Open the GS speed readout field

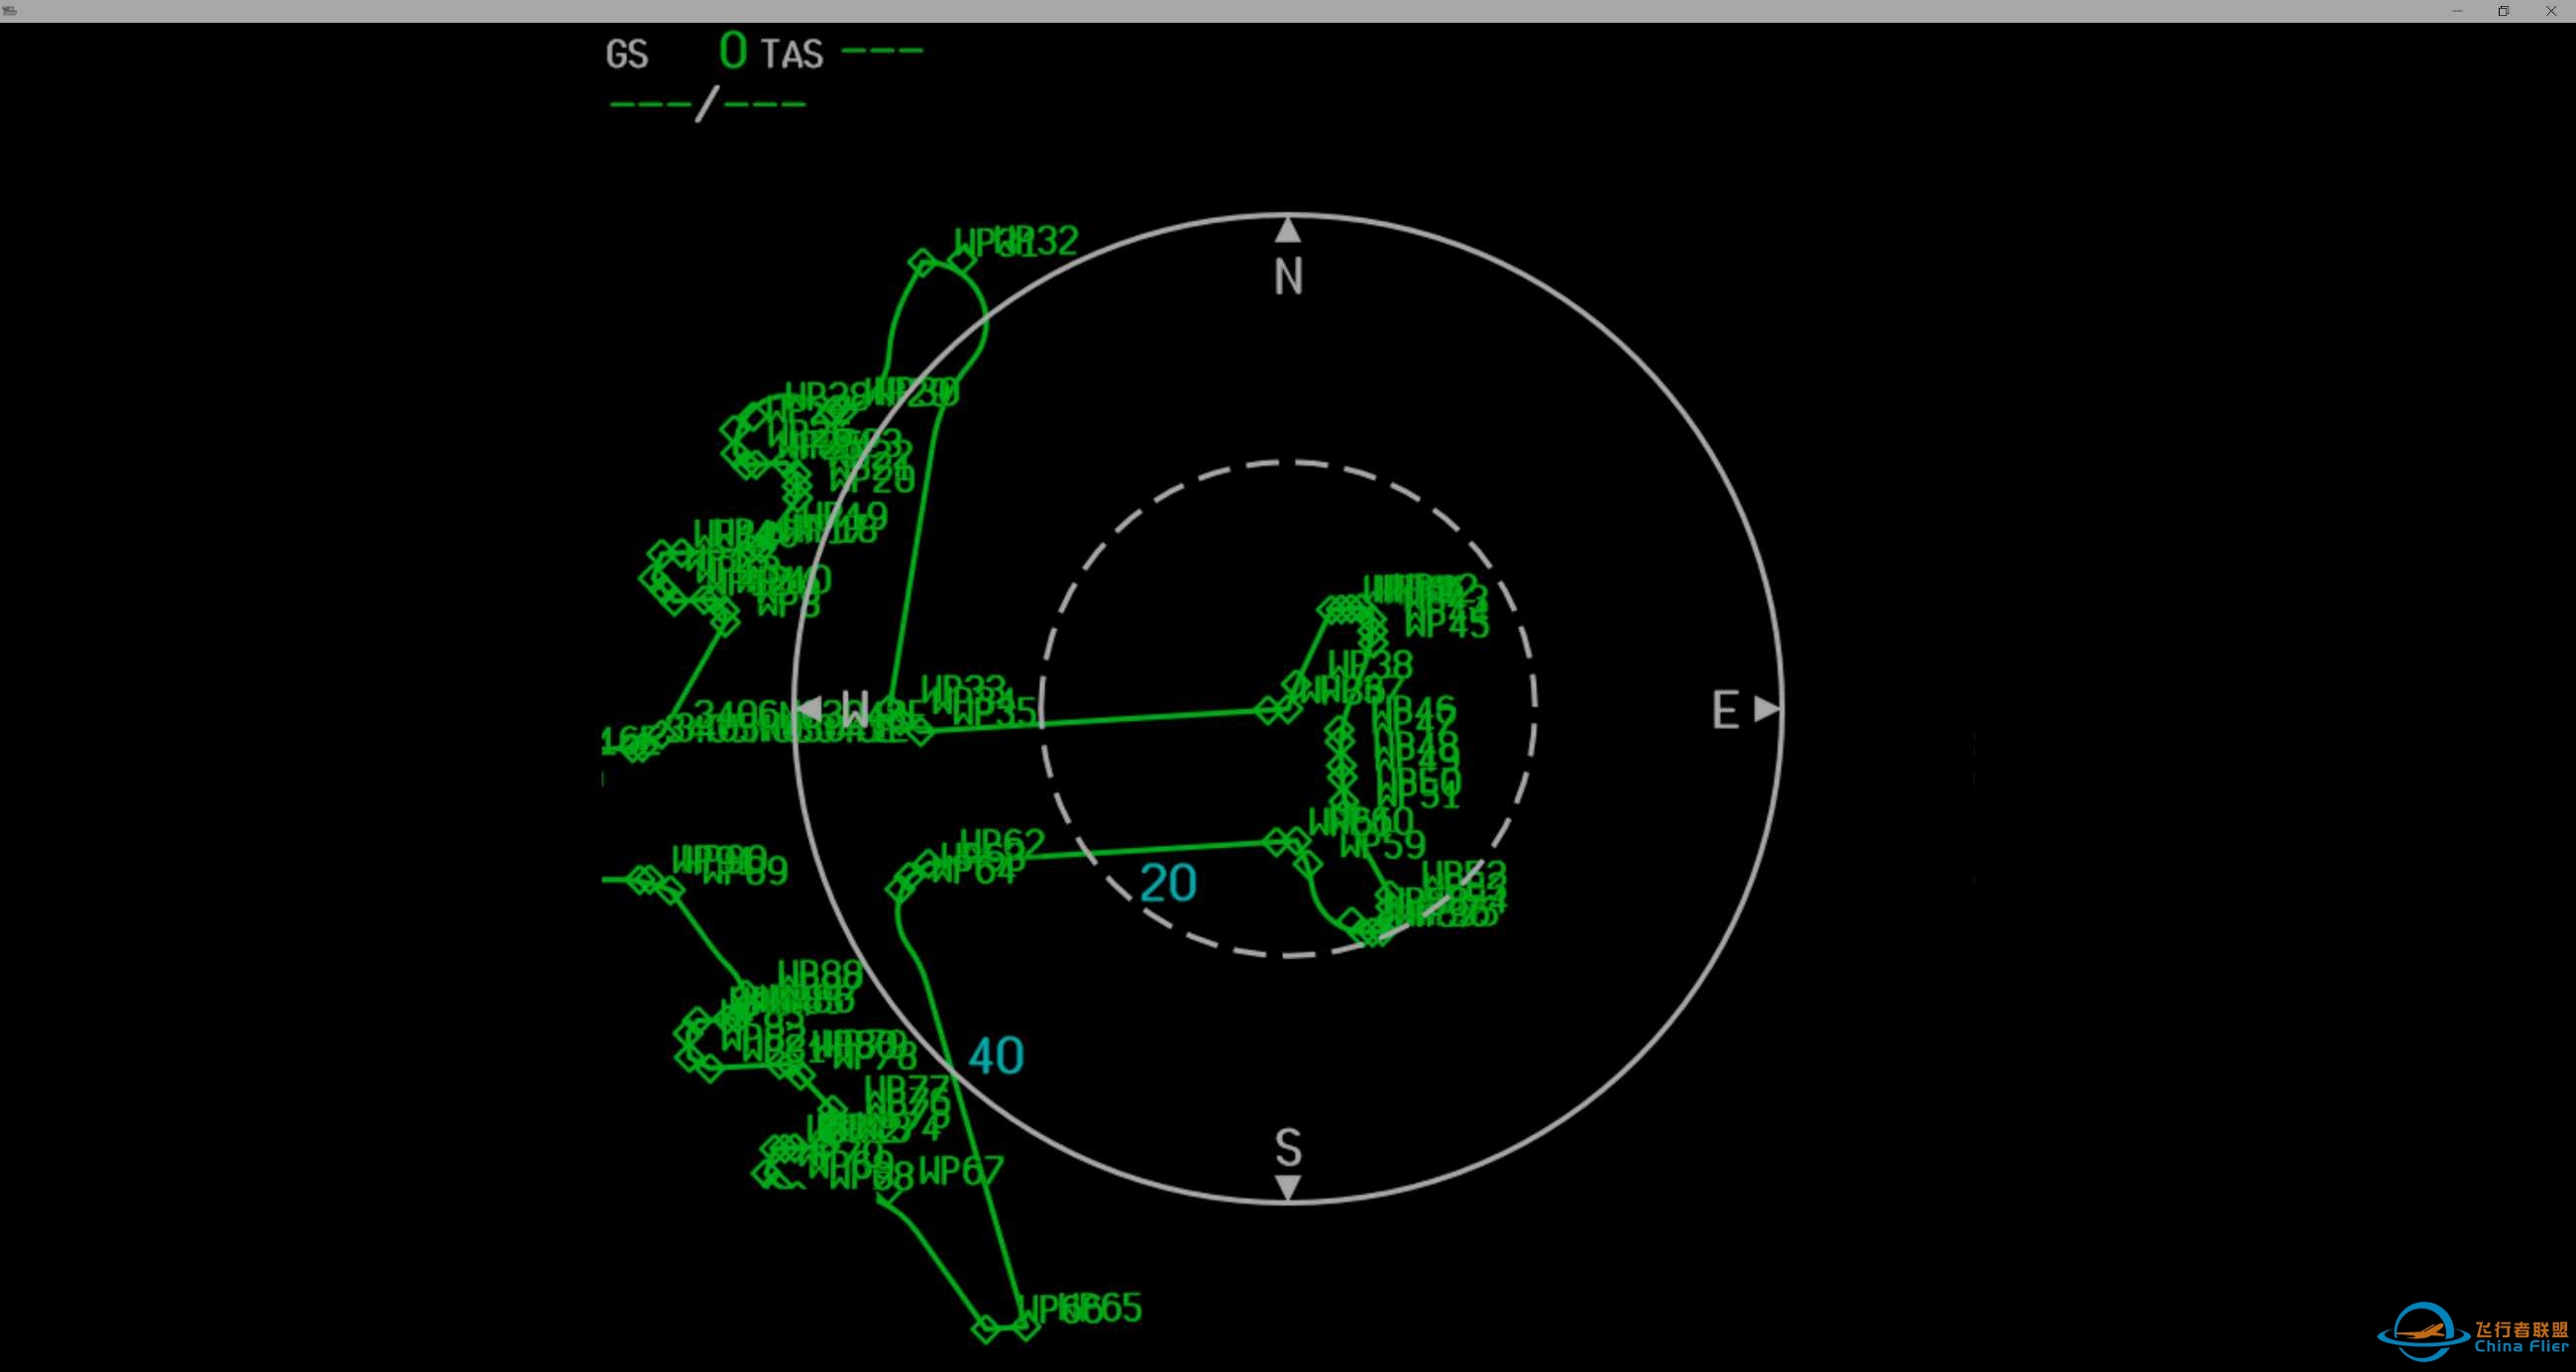626,53
